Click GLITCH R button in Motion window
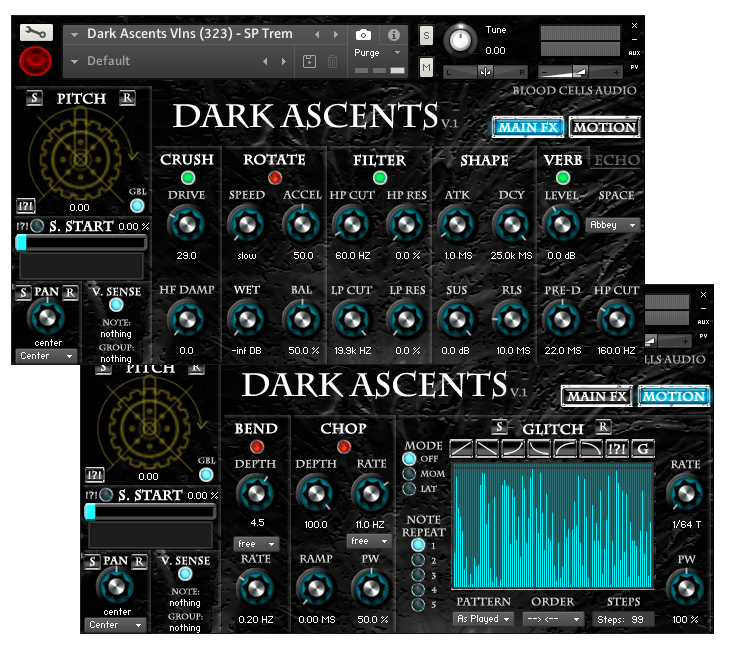Viewport: 730px width, 655px height. click(603, 426)
